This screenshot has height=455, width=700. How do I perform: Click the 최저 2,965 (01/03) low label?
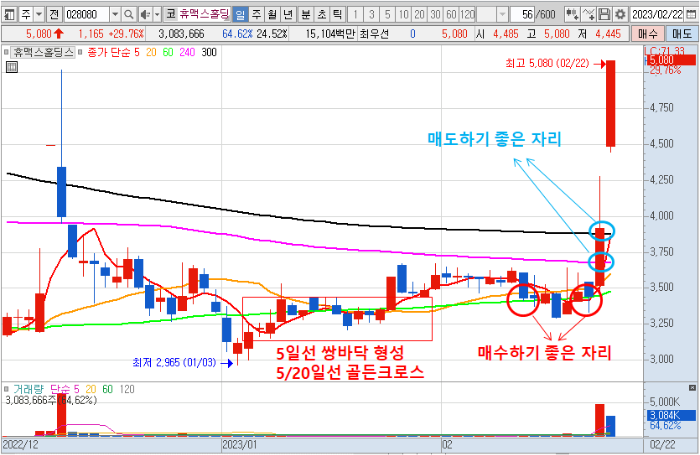coord(174,363)
